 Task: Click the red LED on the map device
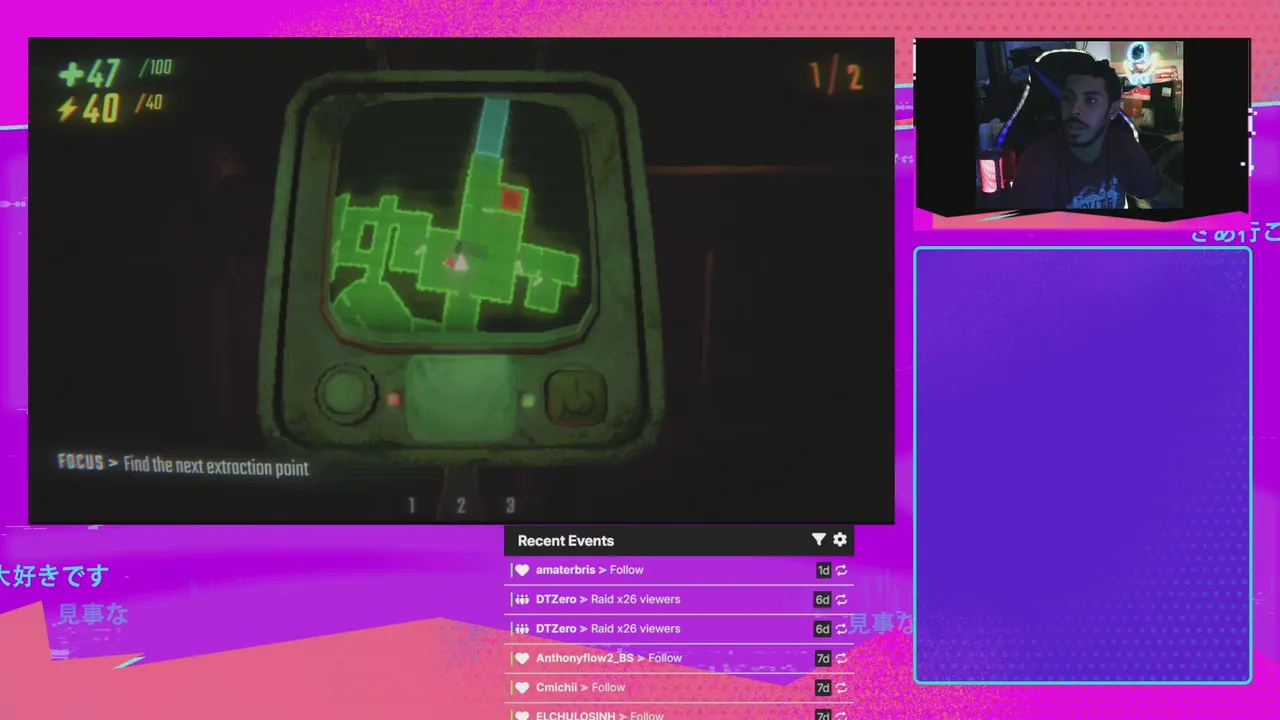(x=394, y=400)
